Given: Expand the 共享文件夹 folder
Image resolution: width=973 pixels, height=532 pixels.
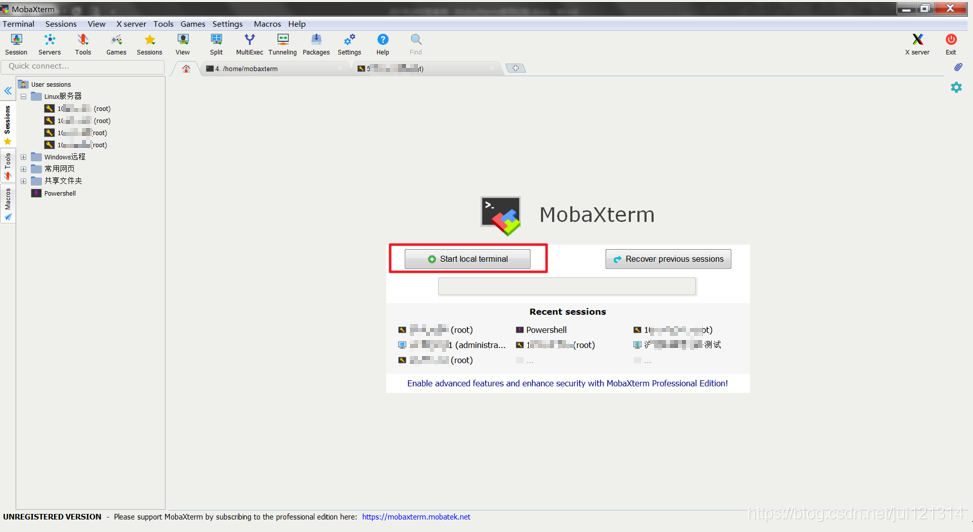Looking at the screenshot, I should (24, 181).
